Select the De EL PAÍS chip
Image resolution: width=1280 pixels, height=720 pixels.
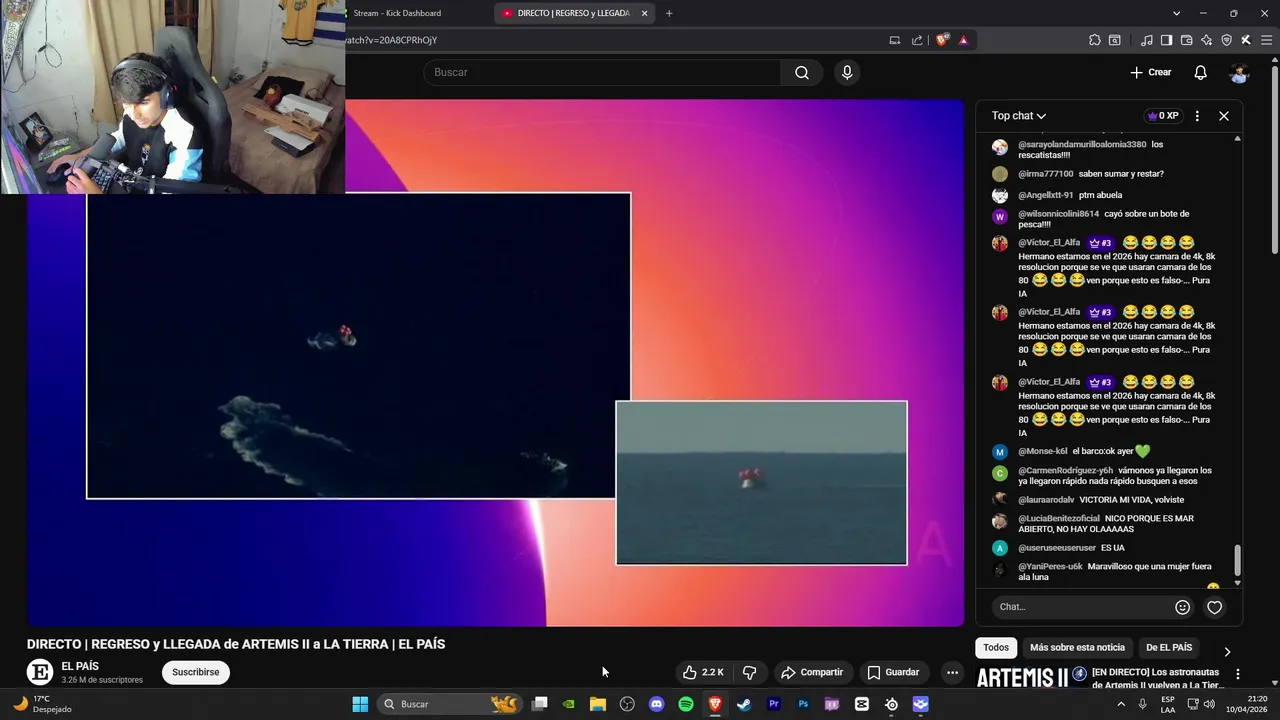pos(1169,647)
